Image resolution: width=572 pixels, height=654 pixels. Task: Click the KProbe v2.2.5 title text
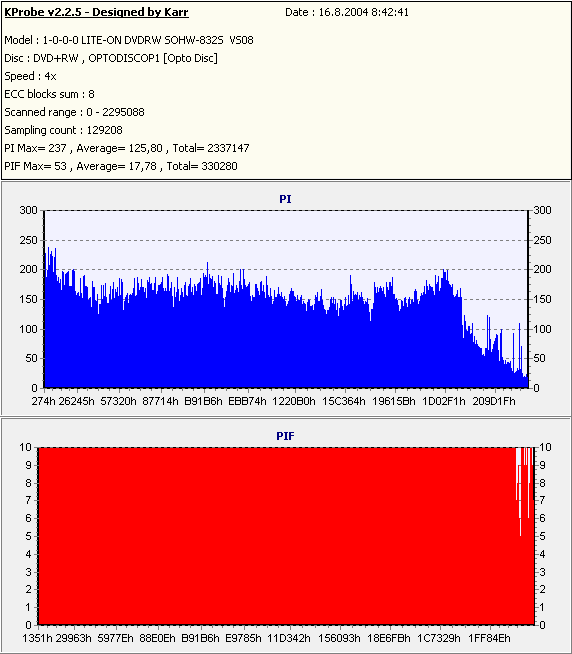tap(96, 12)
